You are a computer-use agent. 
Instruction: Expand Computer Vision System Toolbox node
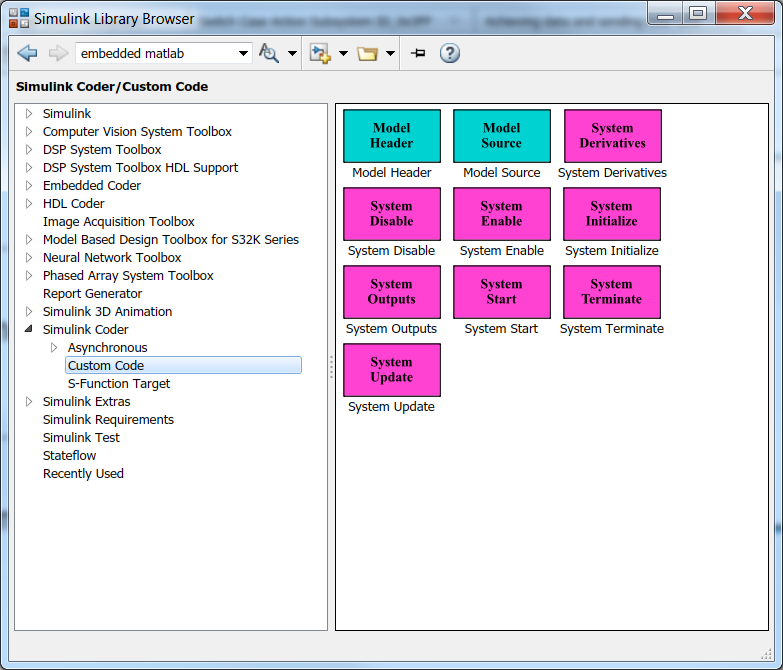29,131
